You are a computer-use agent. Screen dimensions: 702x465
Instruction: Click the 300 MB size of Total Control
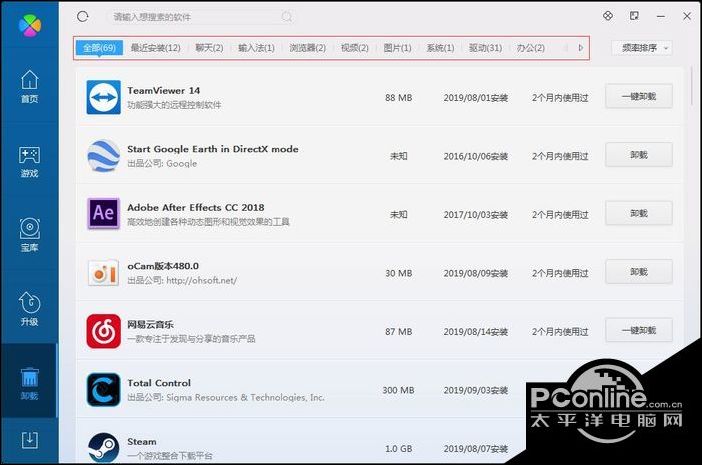pyautogui.click(x=398, y=390)
